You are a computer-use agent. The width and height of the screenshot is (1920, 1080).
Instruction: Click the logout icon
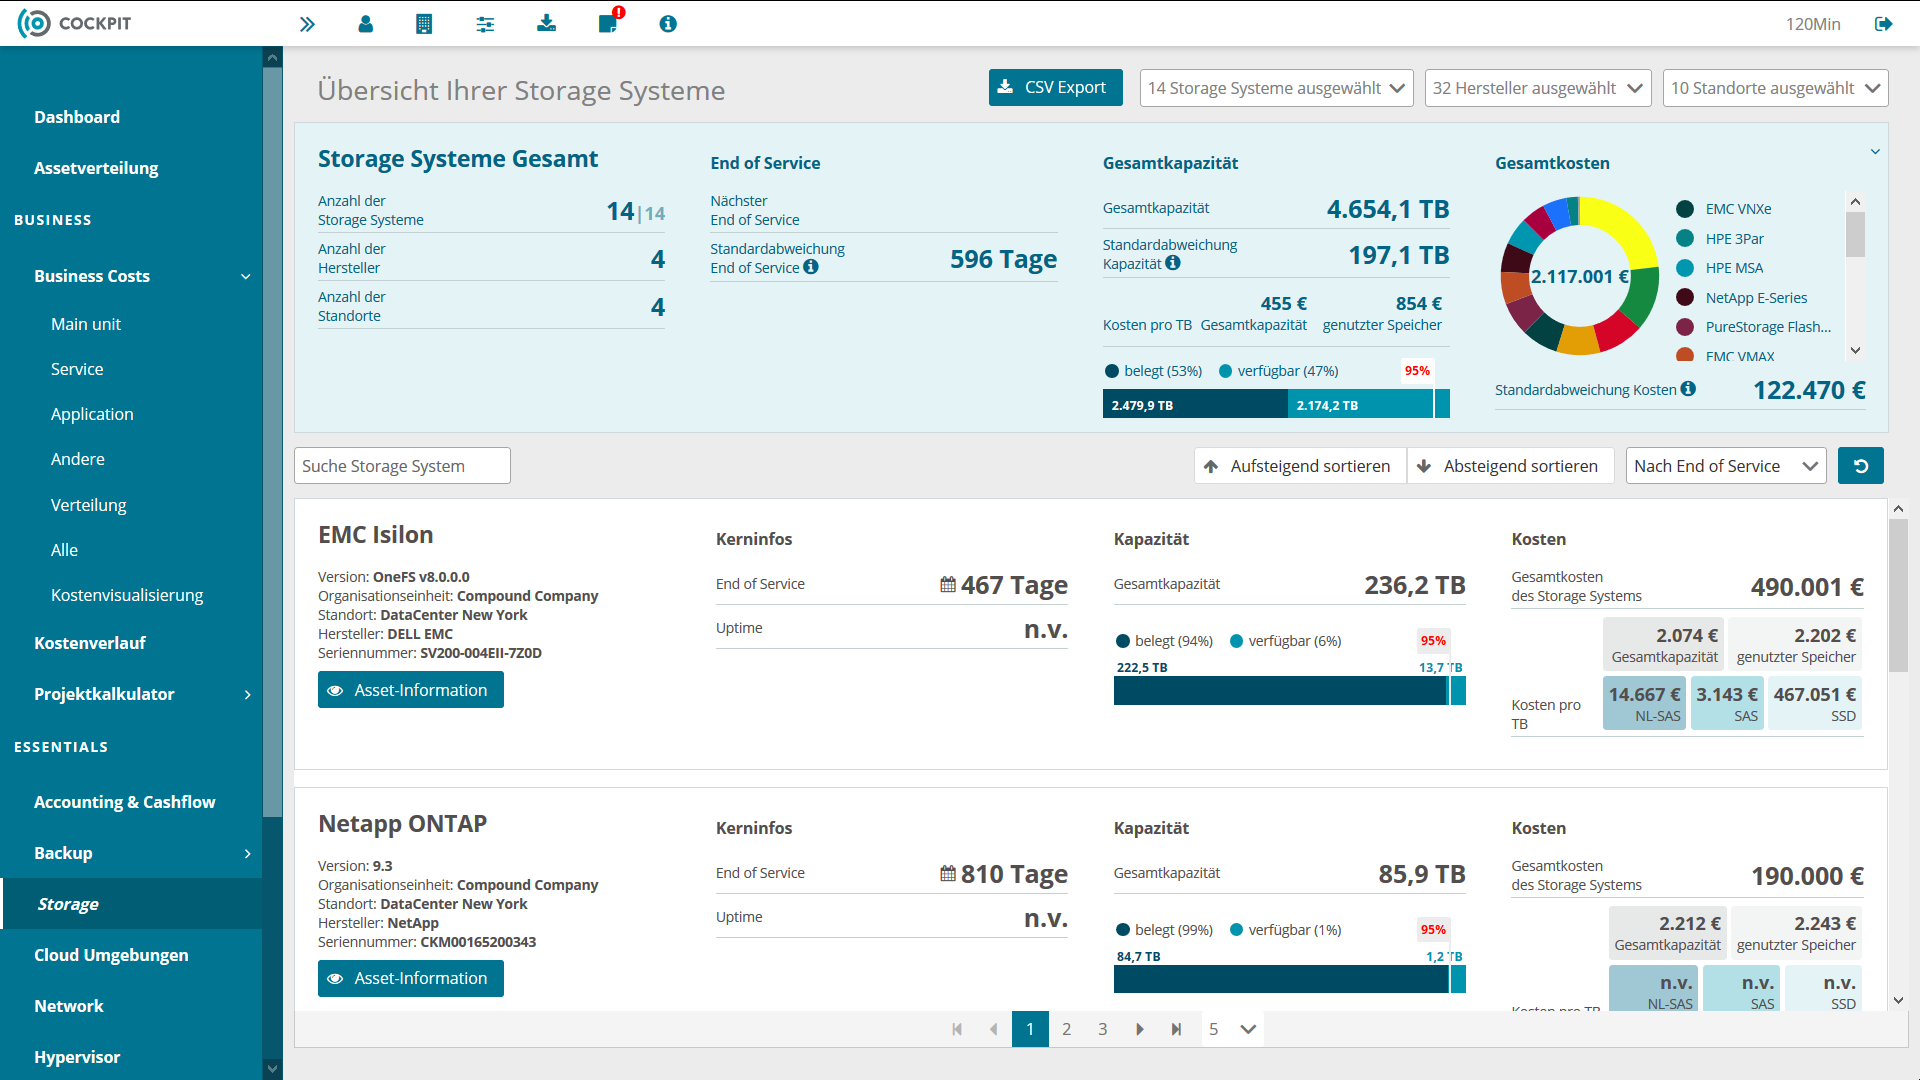[1883, 24]
